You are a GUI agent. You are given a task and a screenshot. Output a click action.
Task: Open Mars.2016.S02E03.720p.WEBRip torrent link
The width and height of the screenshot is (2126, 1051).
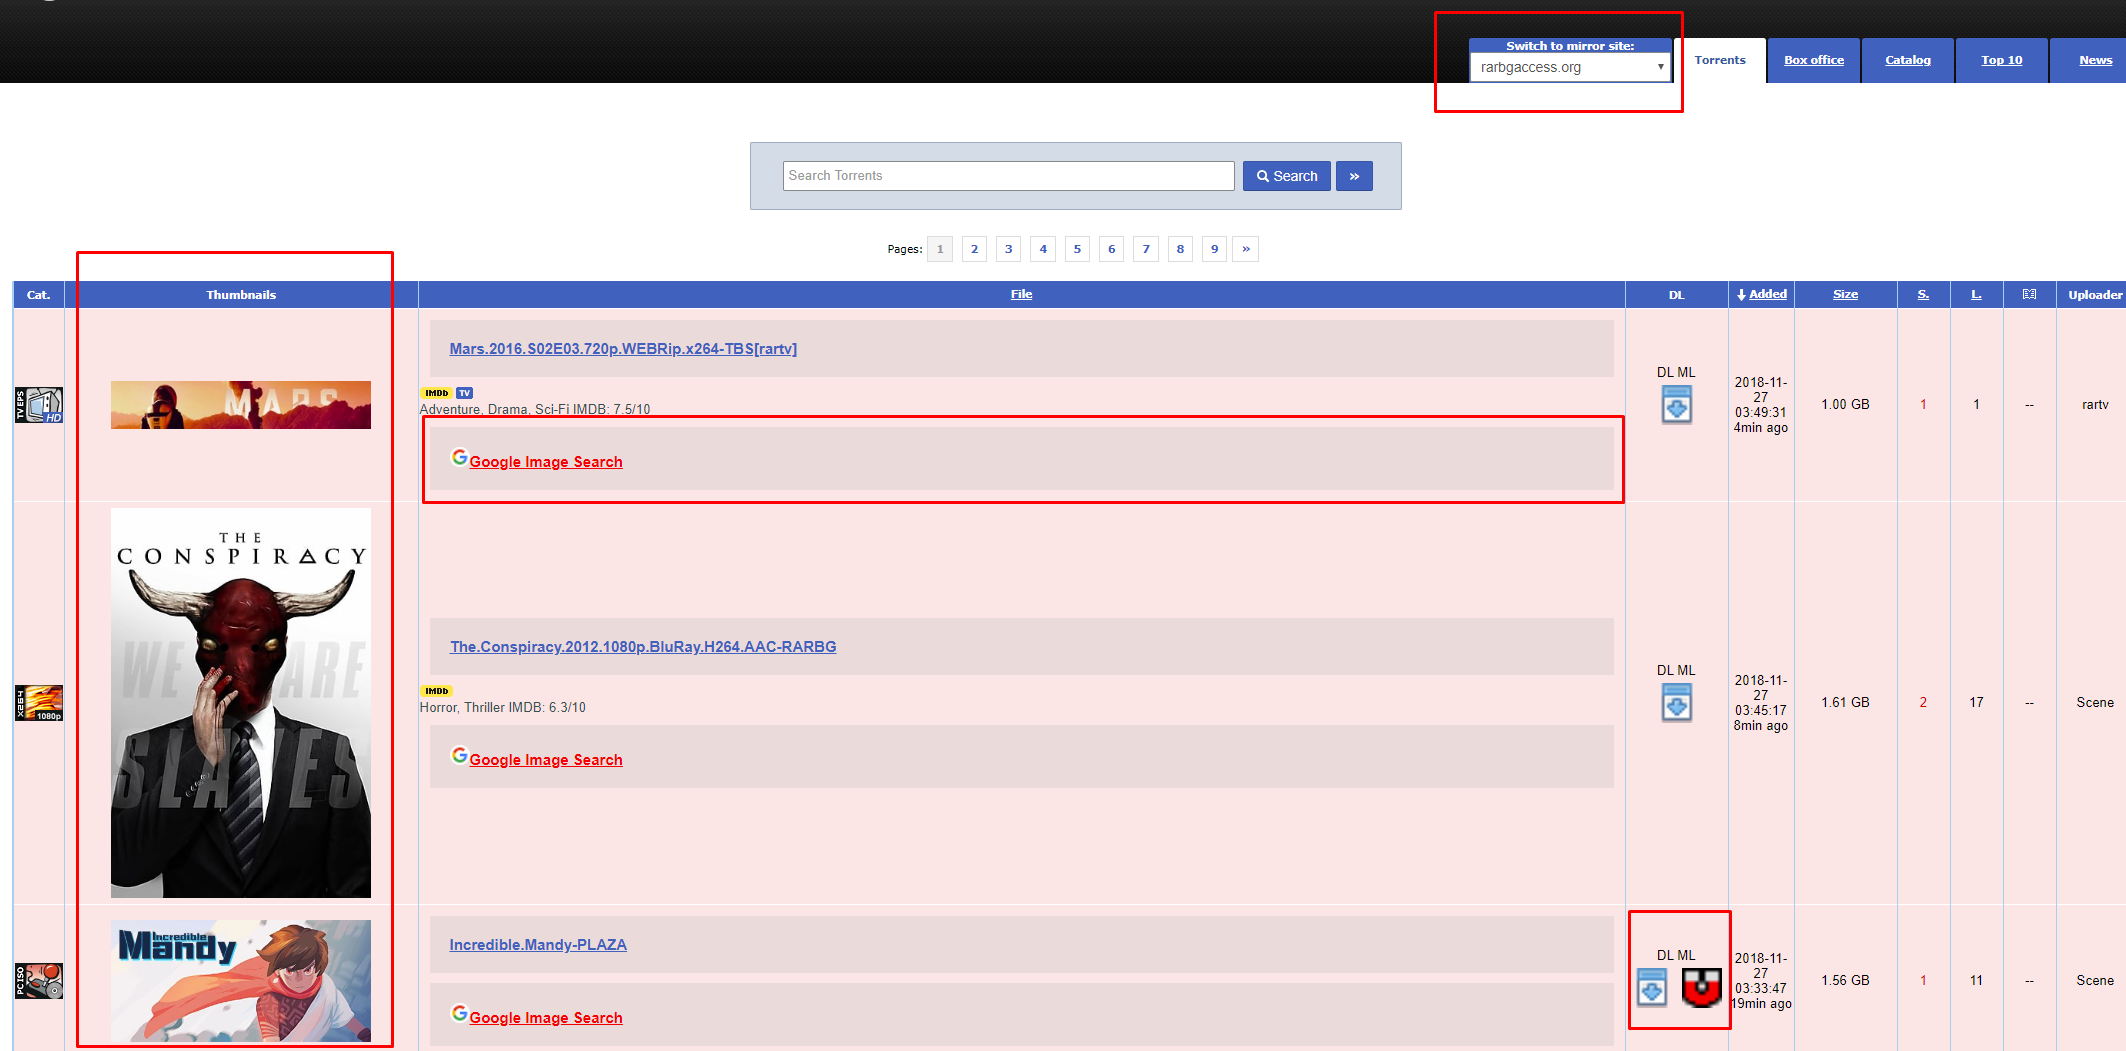(x=623, y=349)
